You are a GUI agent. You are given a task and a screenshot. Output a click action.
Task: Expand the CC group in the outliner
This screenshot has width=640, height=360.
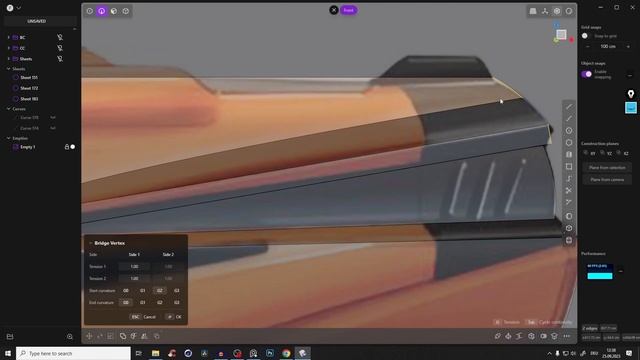pyautogui.click(x=9, y=48)
